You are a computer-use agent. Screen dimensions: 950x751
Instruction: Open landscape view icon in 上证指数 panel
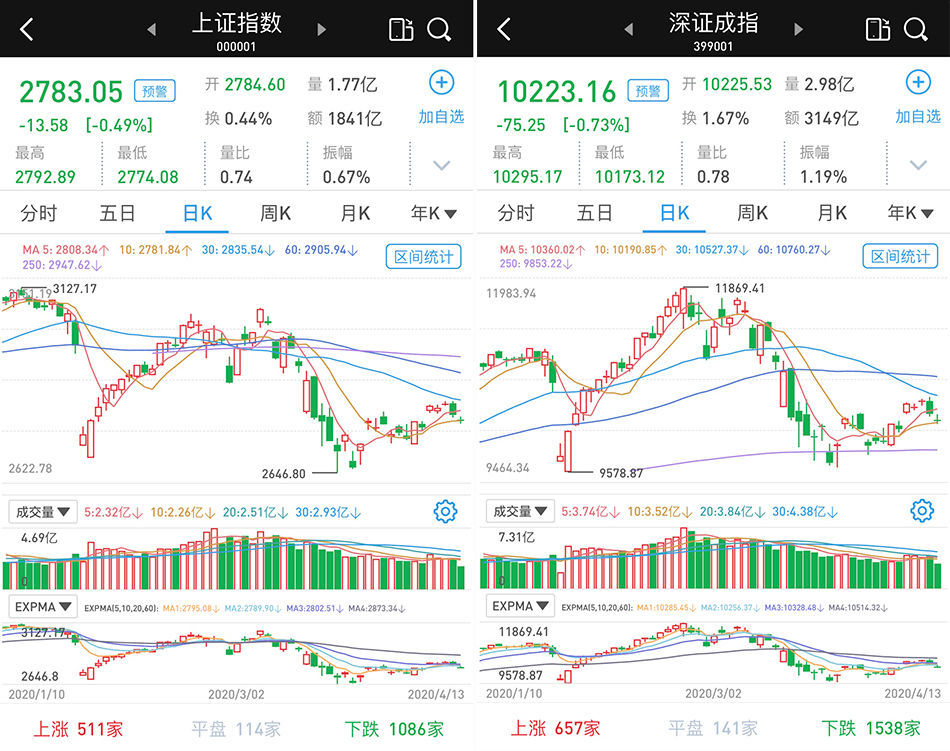point(401,29)
